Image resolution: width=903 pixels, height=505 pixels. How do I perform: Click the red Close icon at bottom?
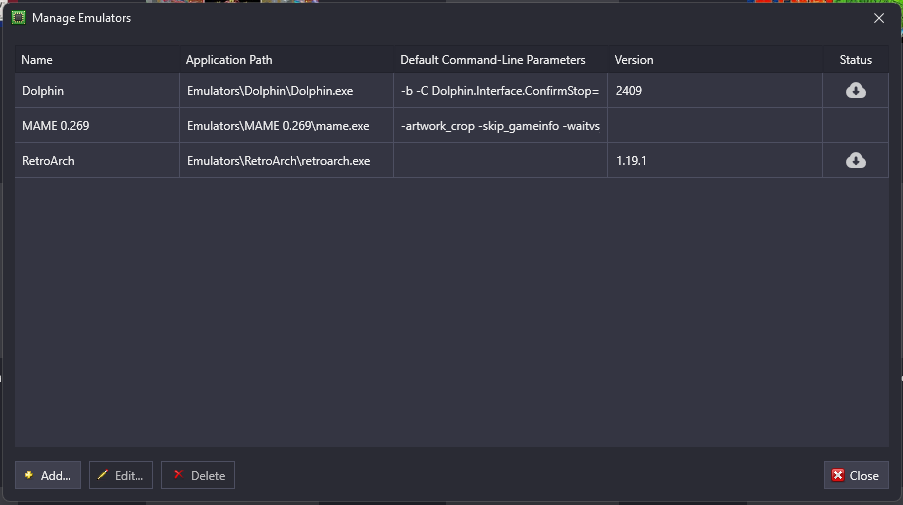tap(838, 475)
